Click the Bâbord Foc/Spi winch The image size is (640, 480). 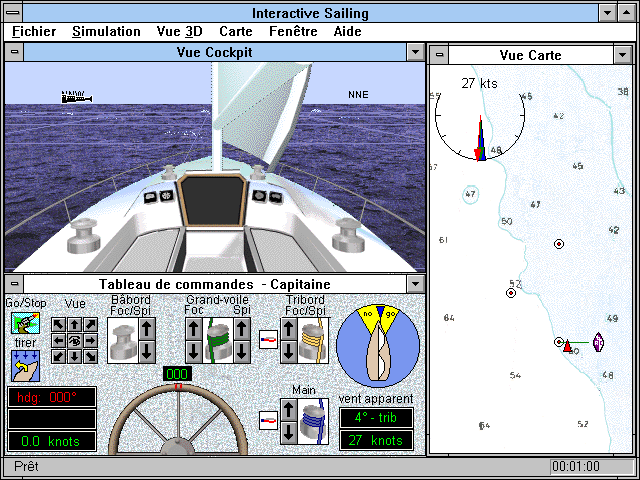[x=123, y=341]
